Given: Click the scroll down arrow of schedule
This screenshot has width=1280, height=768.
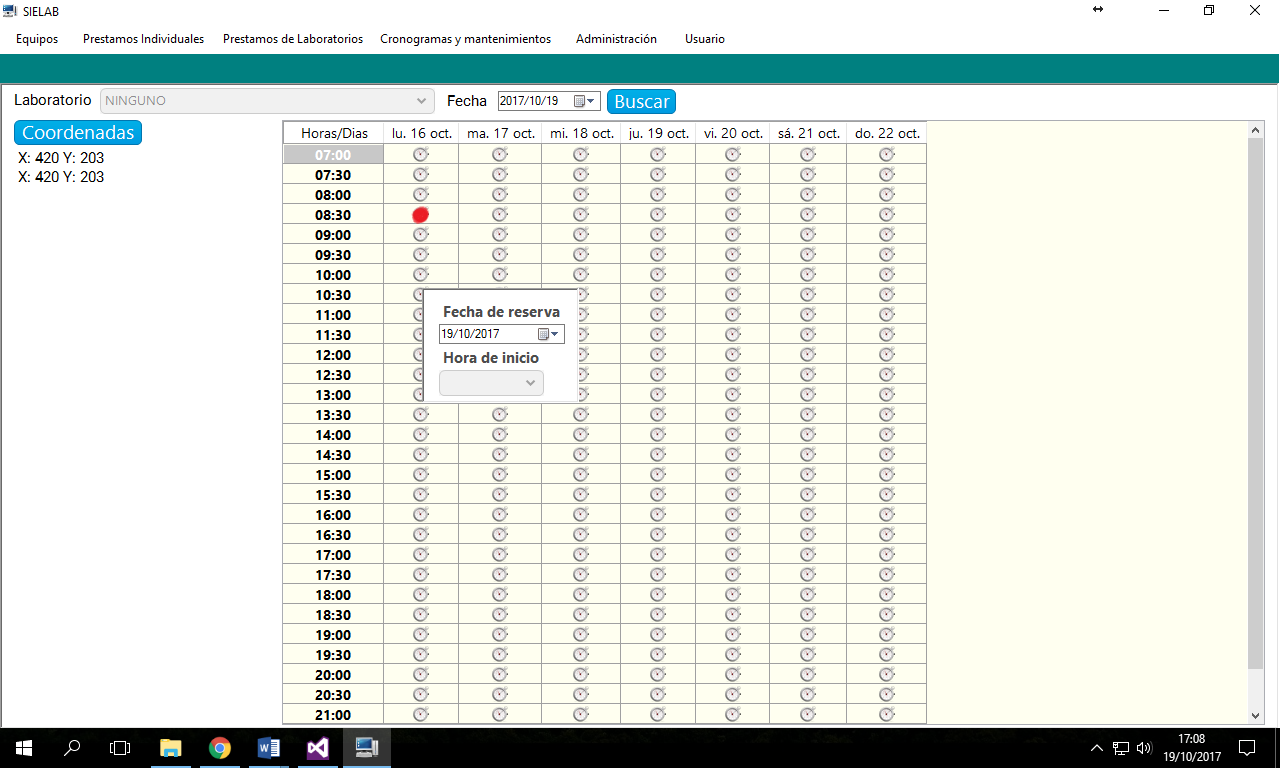Looking at the screenshot, I should [1257, 715].
